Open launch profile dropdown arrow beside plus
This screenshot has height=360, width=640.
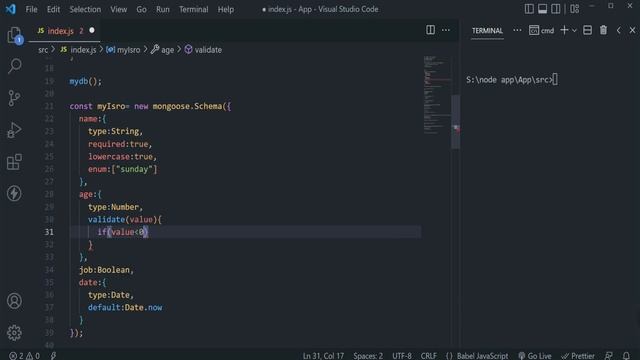pos(574,31)
